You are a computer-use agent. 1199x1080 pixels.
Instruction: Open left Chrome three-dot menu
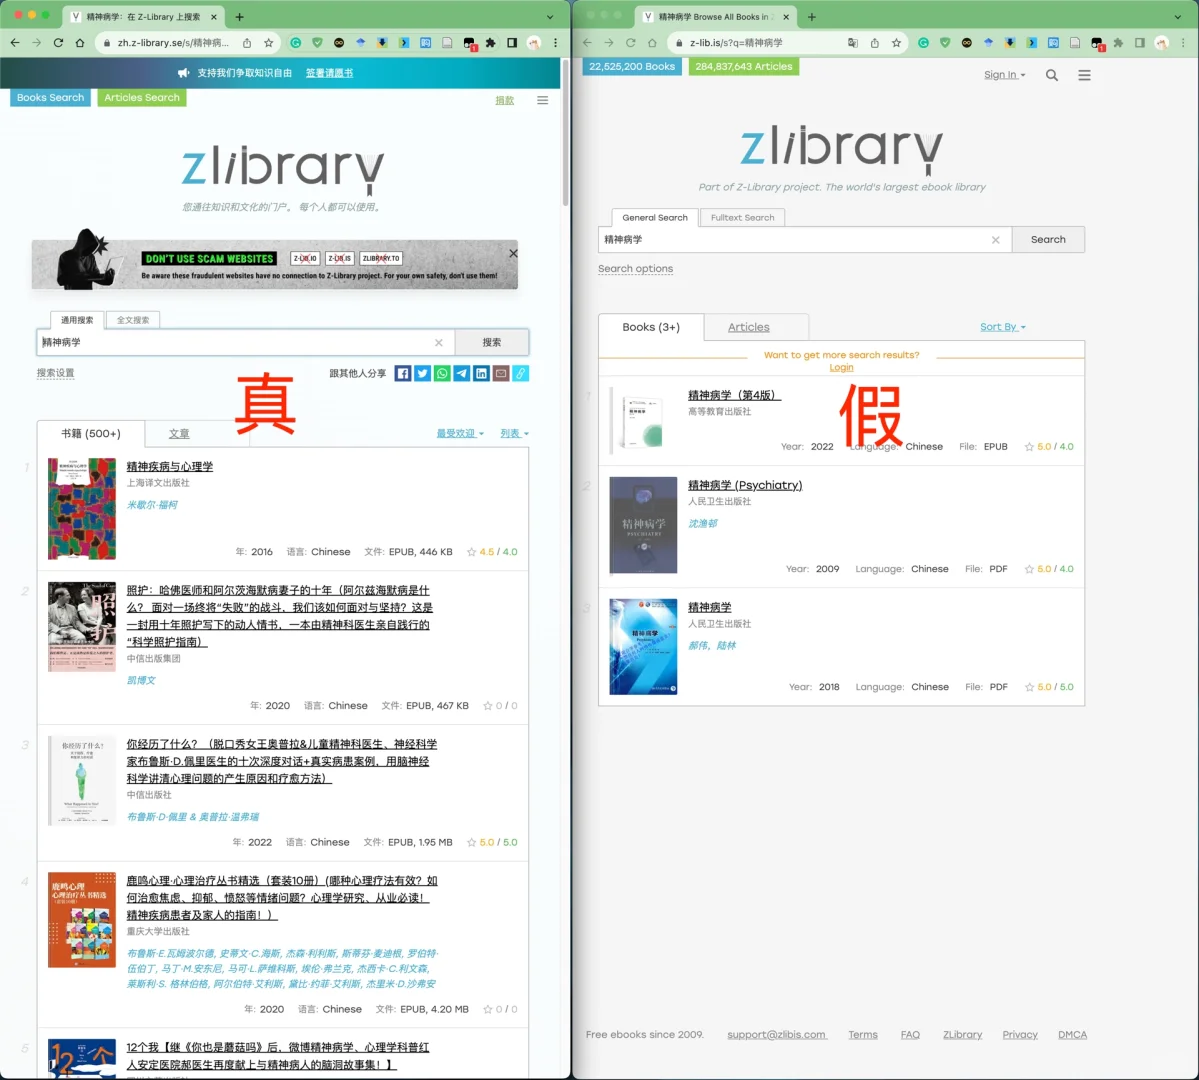556,43
